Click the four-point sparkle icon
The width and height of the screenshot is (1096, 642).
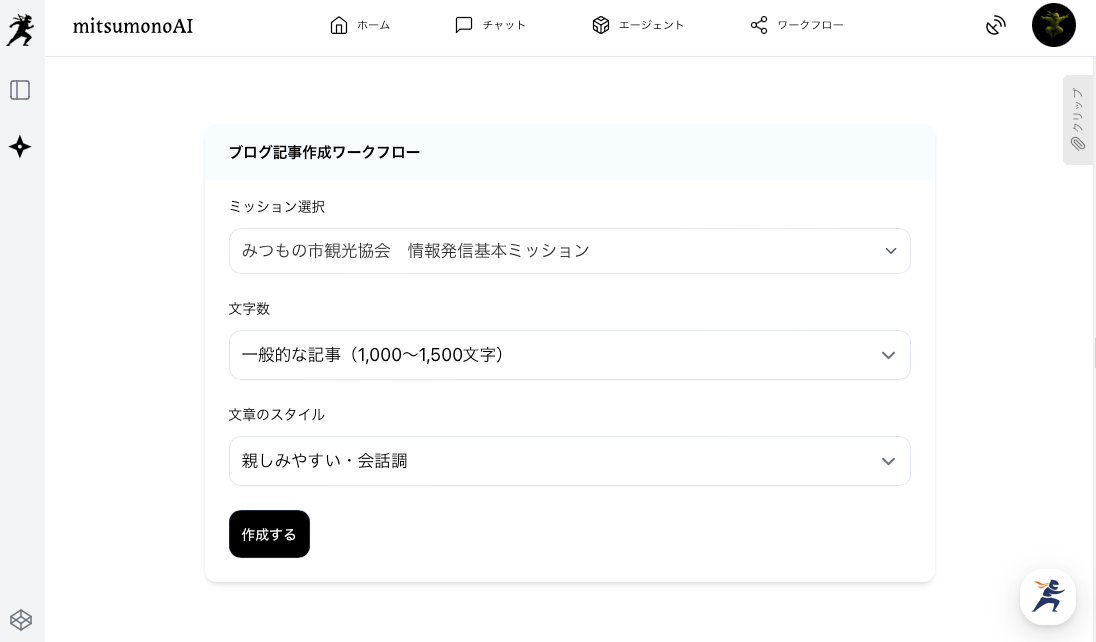(x=20, y=147)
